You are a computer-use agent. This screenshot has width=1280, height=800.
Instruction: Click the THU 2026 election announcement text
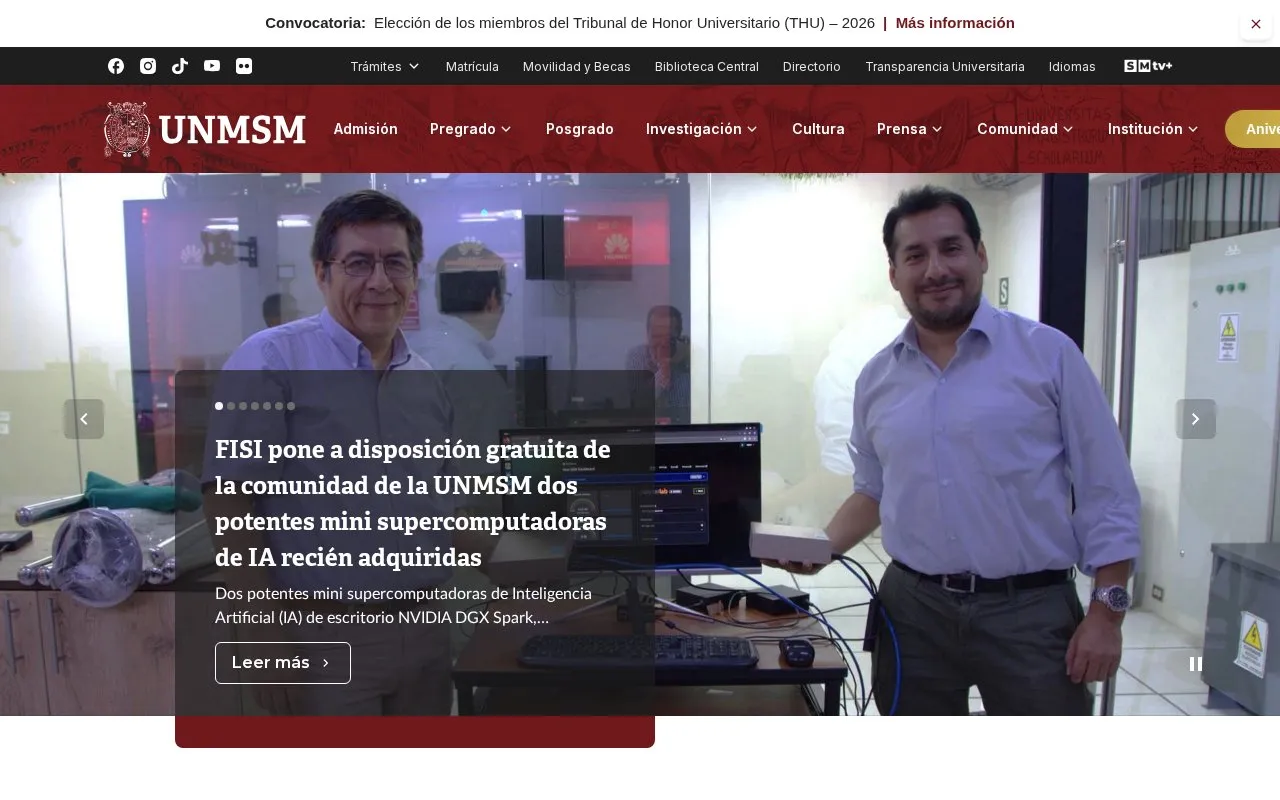[624, 23]
